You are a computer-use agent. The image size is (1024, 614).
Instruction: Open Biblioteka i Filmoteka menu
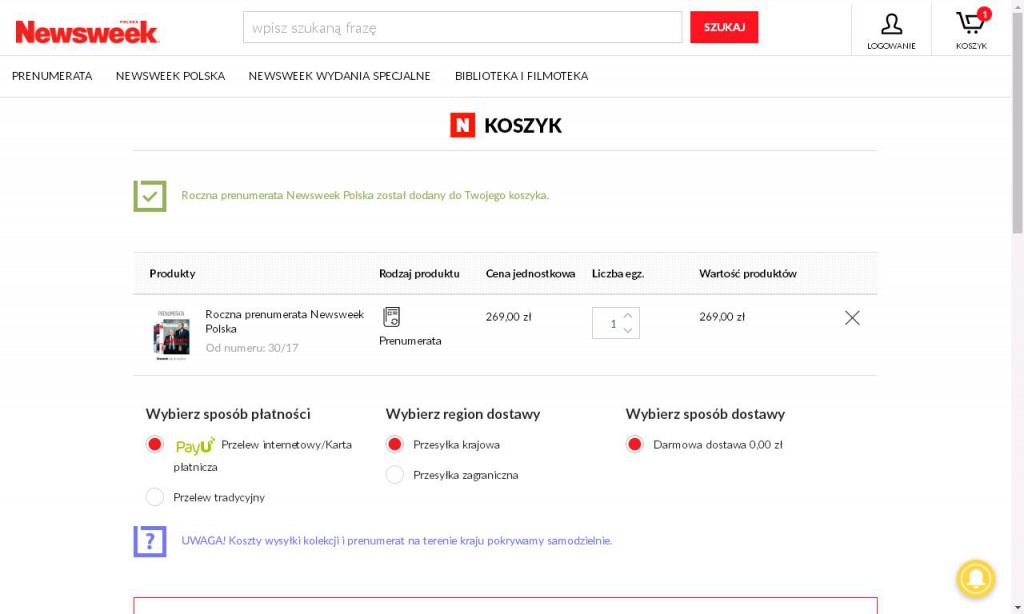[521, 76]
